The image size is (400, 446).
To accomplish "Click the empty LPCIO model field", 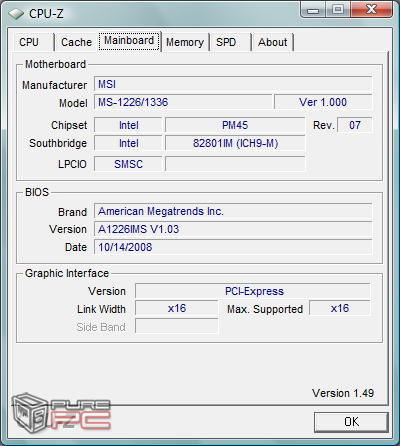I will coord(235,164).
